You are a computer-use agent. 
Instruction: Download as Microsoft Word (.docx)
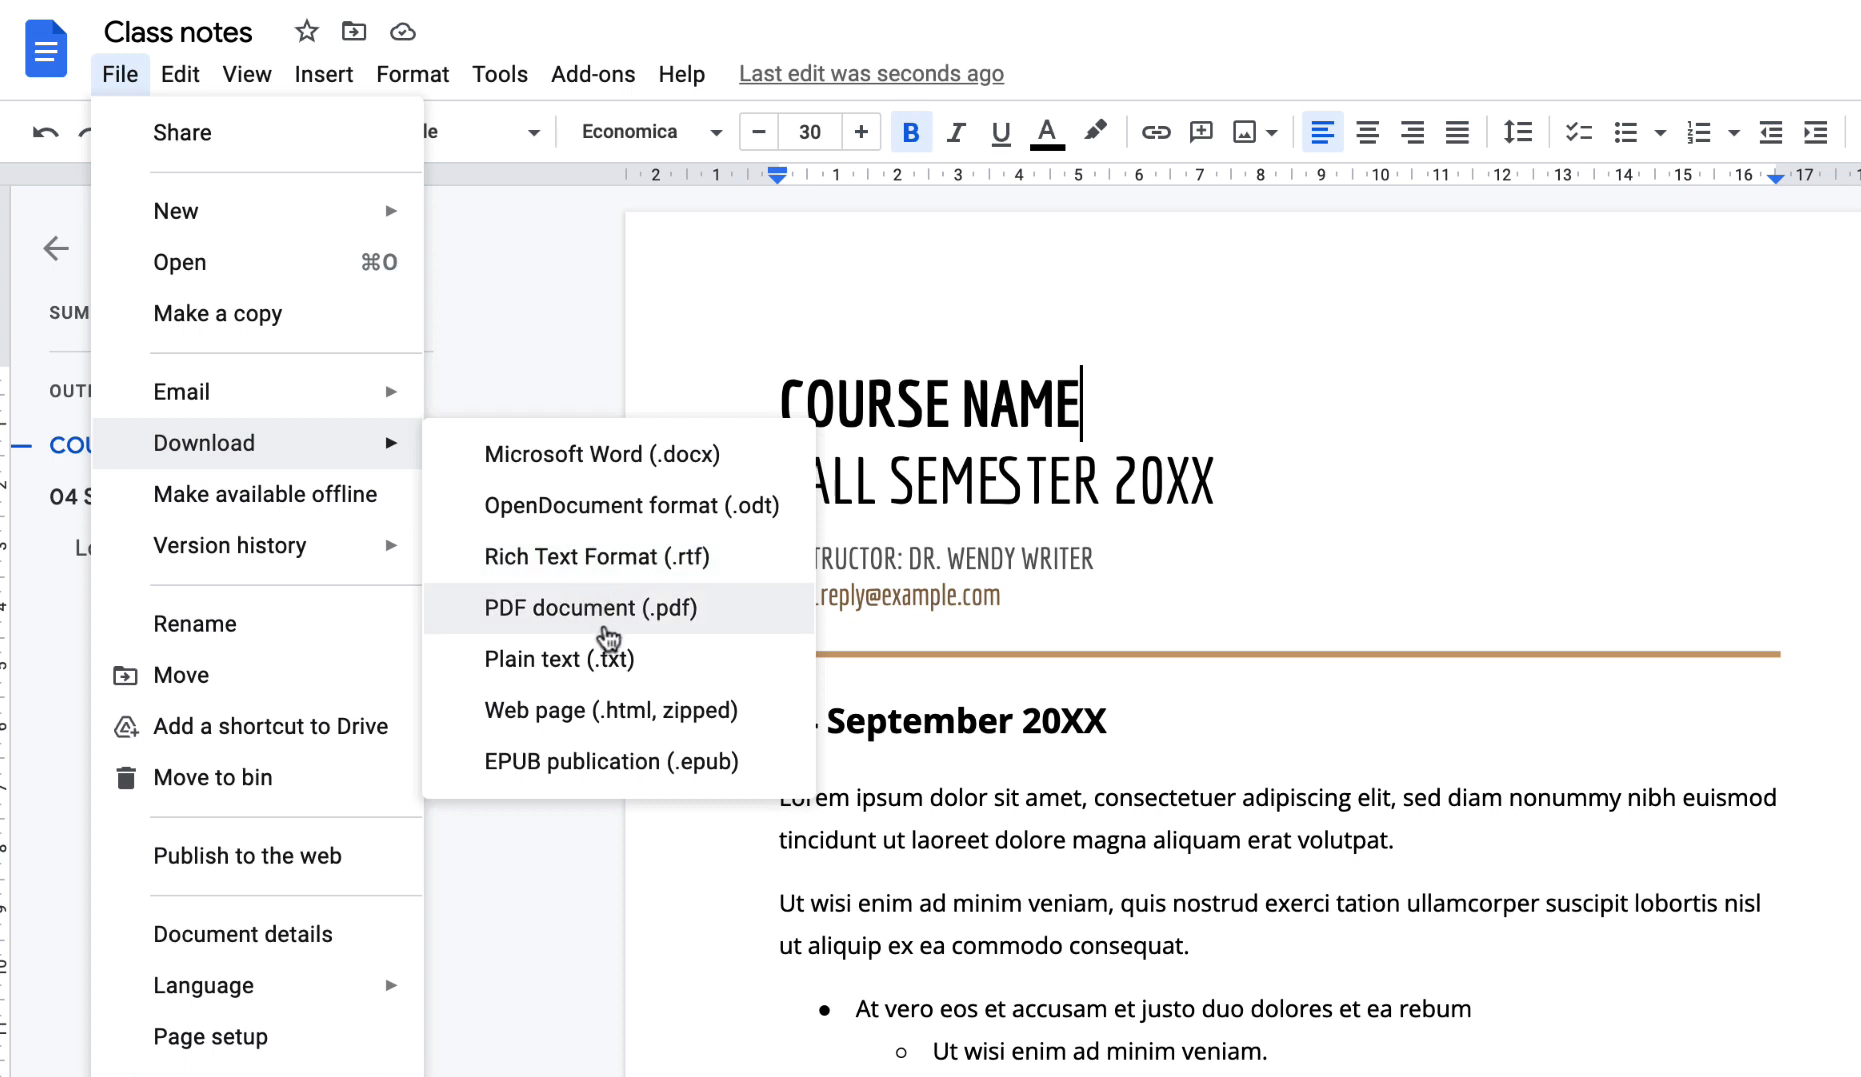(619, 454)
